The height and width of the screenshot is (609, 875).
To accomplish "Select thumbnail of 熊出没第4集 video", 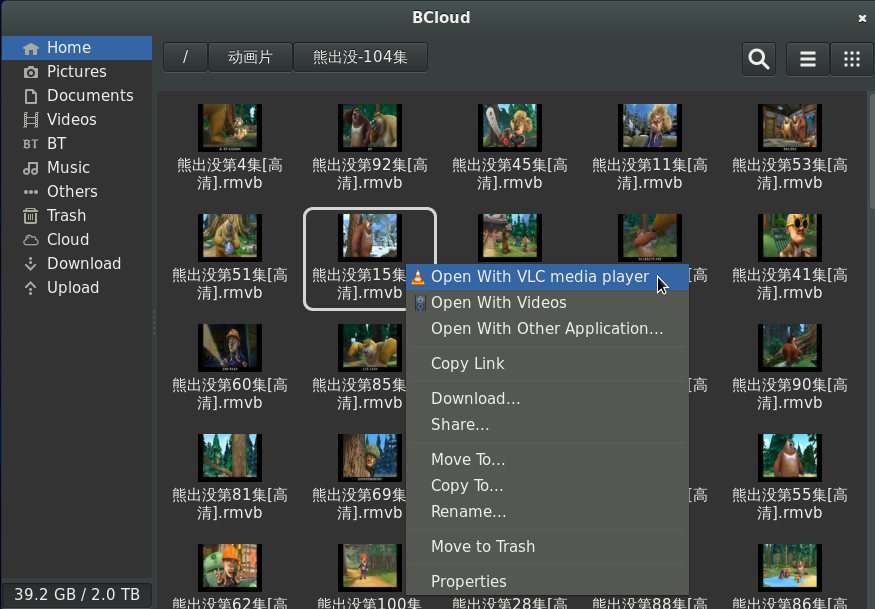I will pos(230,127).
